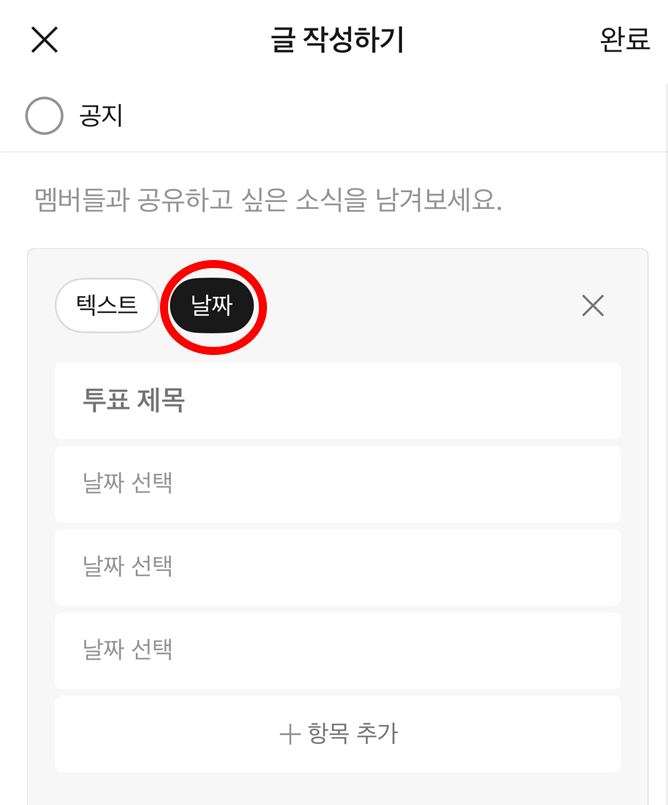Click the plus icon beside 항목 추가
The image size is (668, 805).
pyautogui.click(x=288, y=733)
